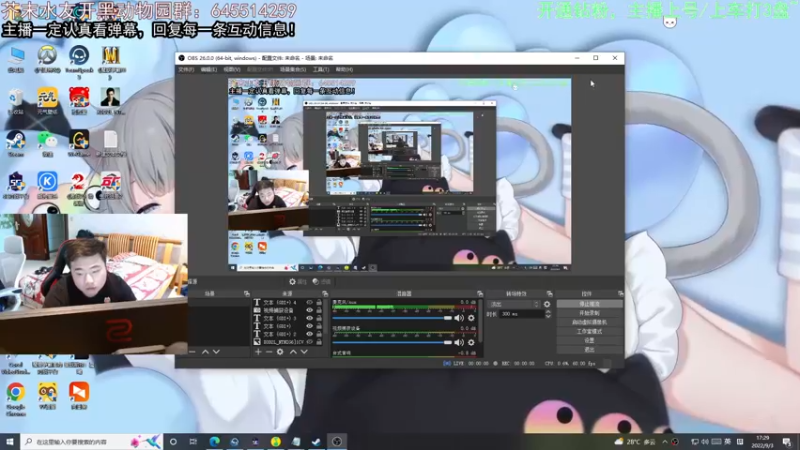Open the OBS 视图(V) menu
The image size is (800, 450).
[231, 69]
